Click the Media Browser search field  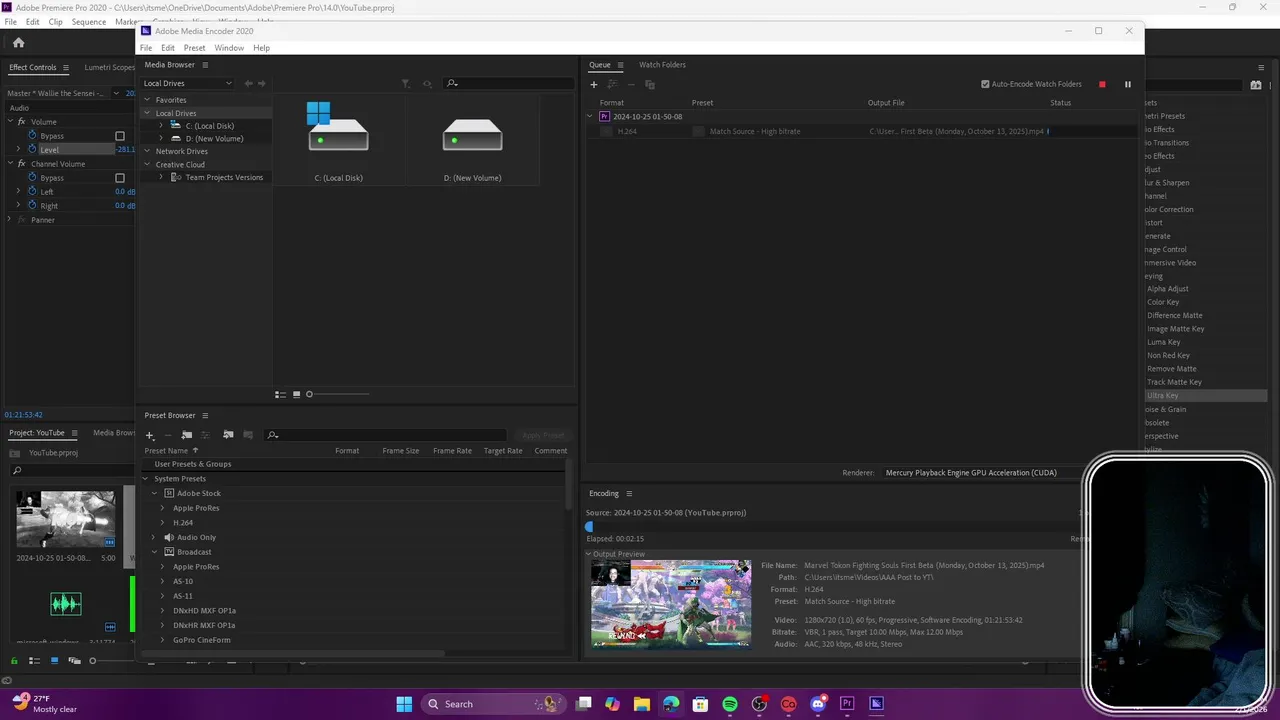pyautogui.click(x=508, y=84)
